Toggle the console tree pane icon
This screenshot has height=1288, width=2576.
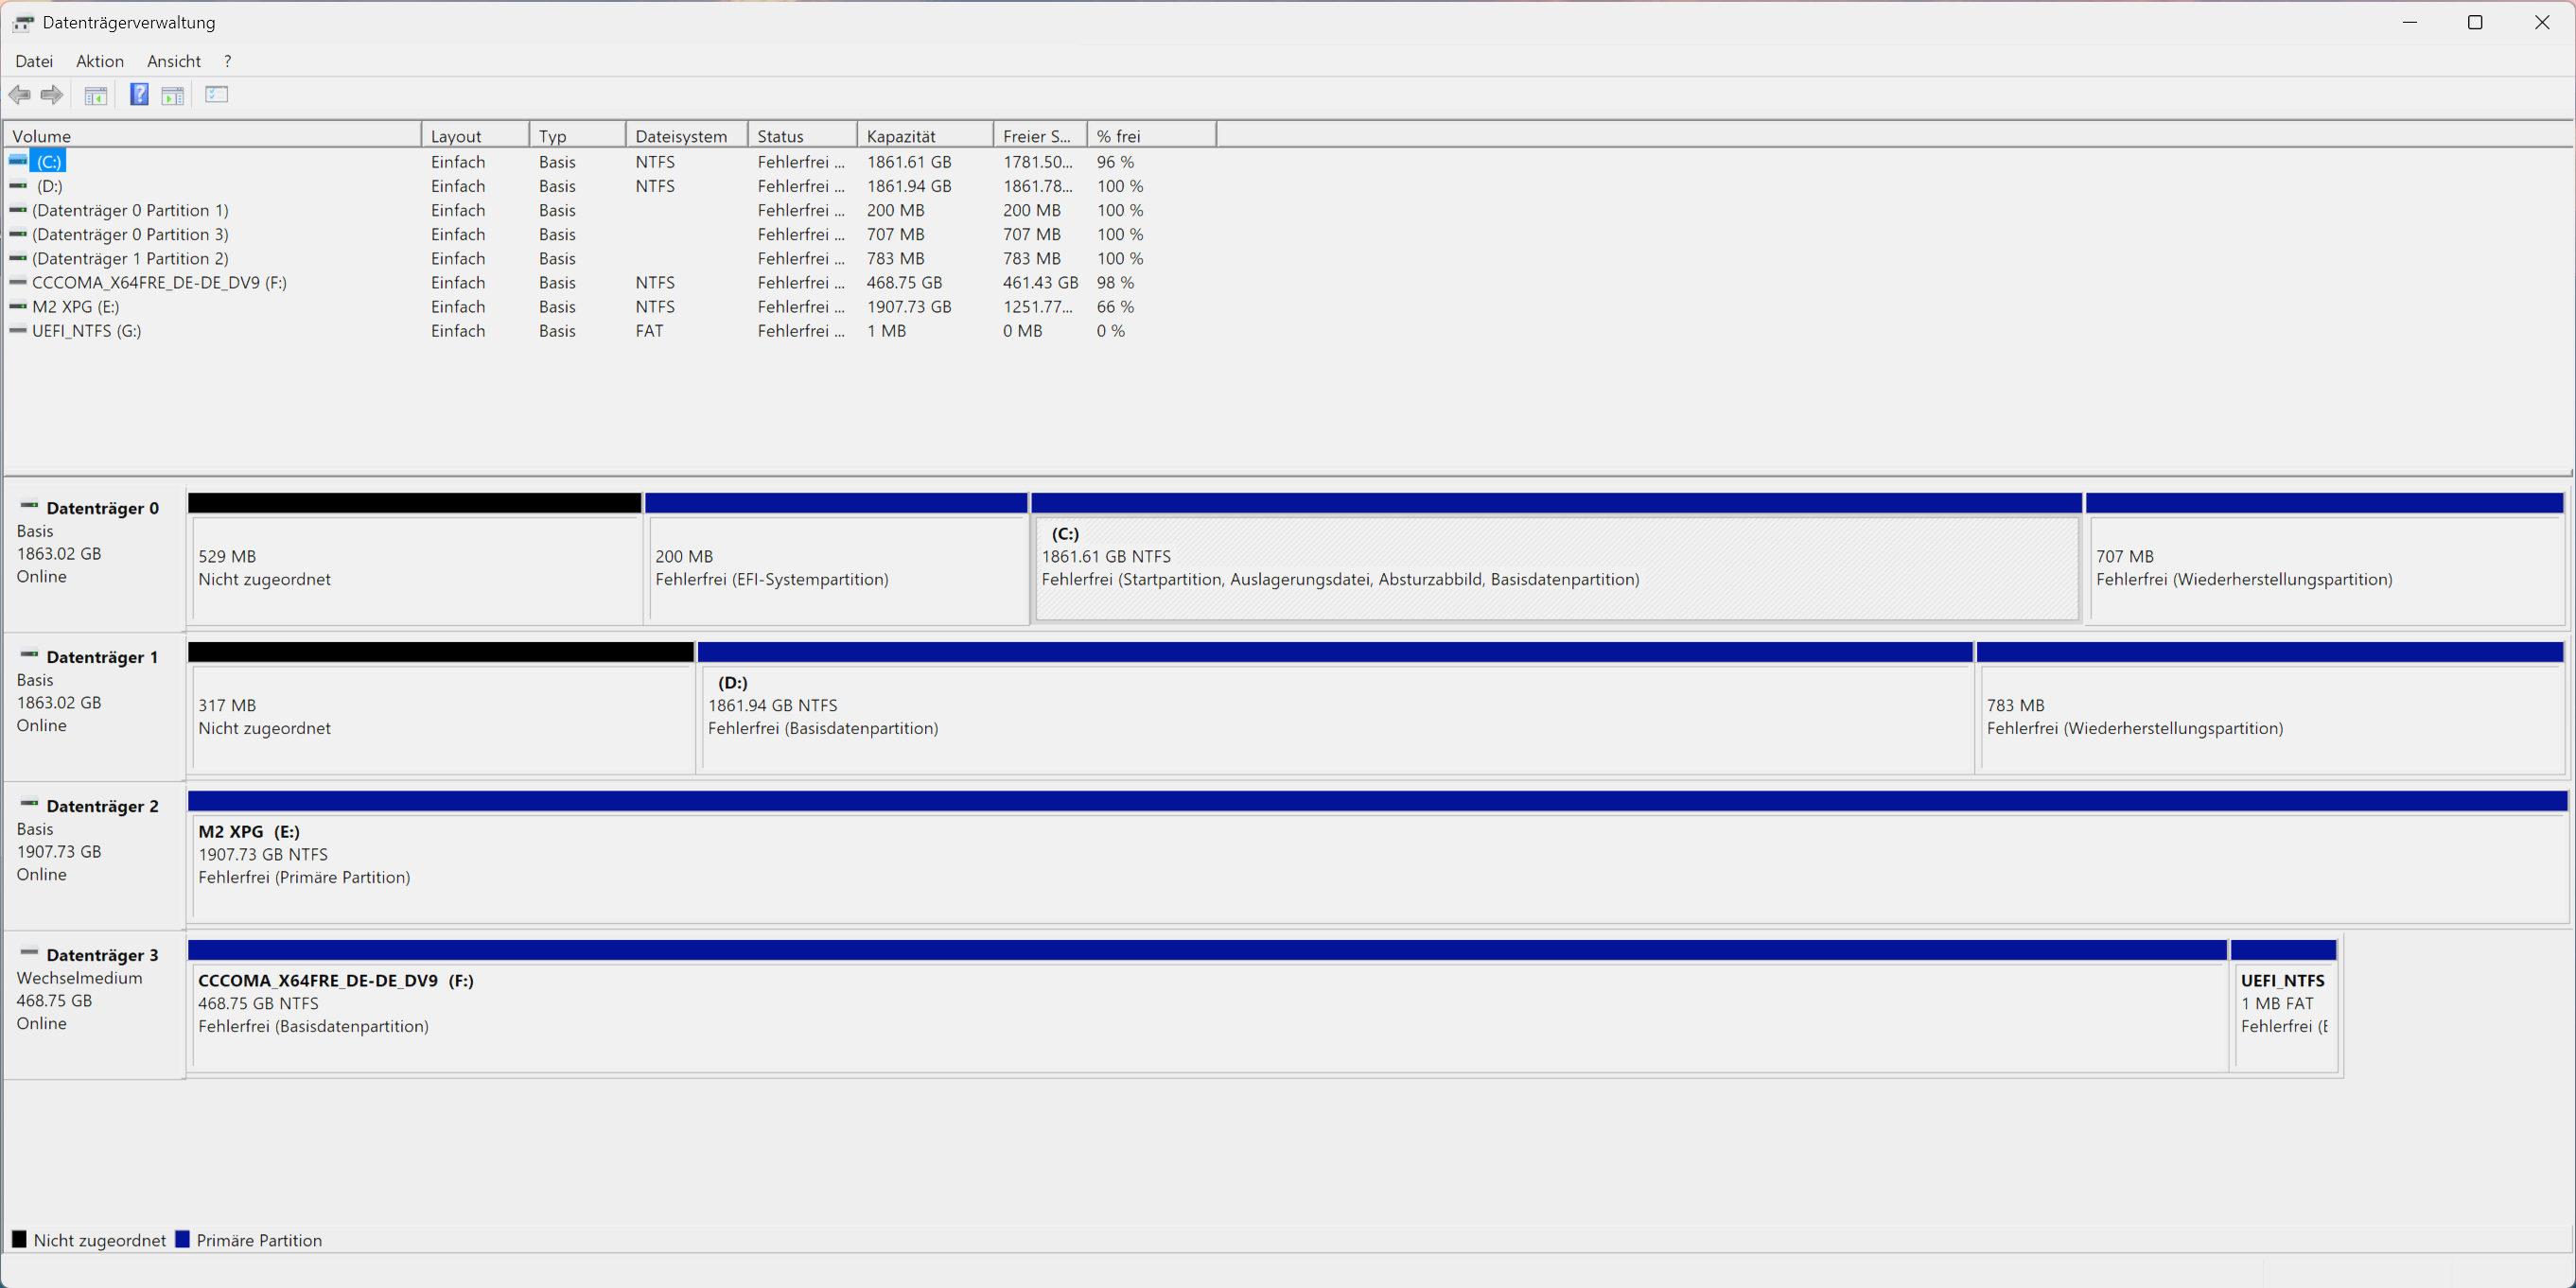click(x=96, y=95)
